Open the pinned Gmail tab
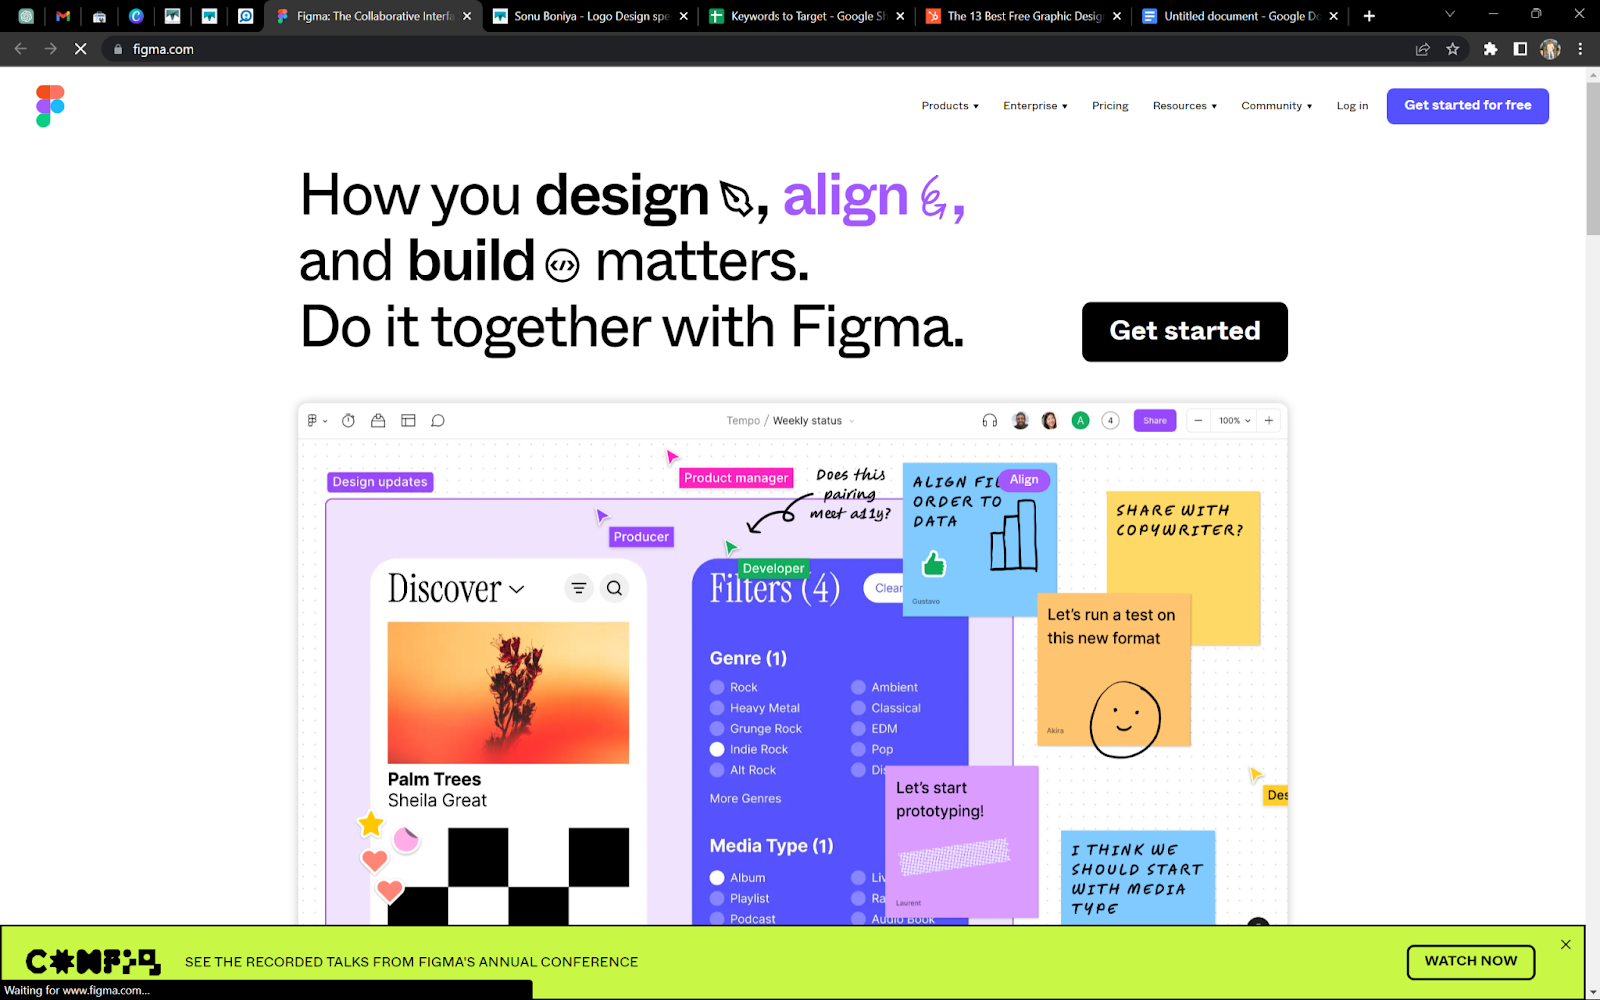The height and width of the screenshot is (1000, 1600). click(x=63, y=16)
